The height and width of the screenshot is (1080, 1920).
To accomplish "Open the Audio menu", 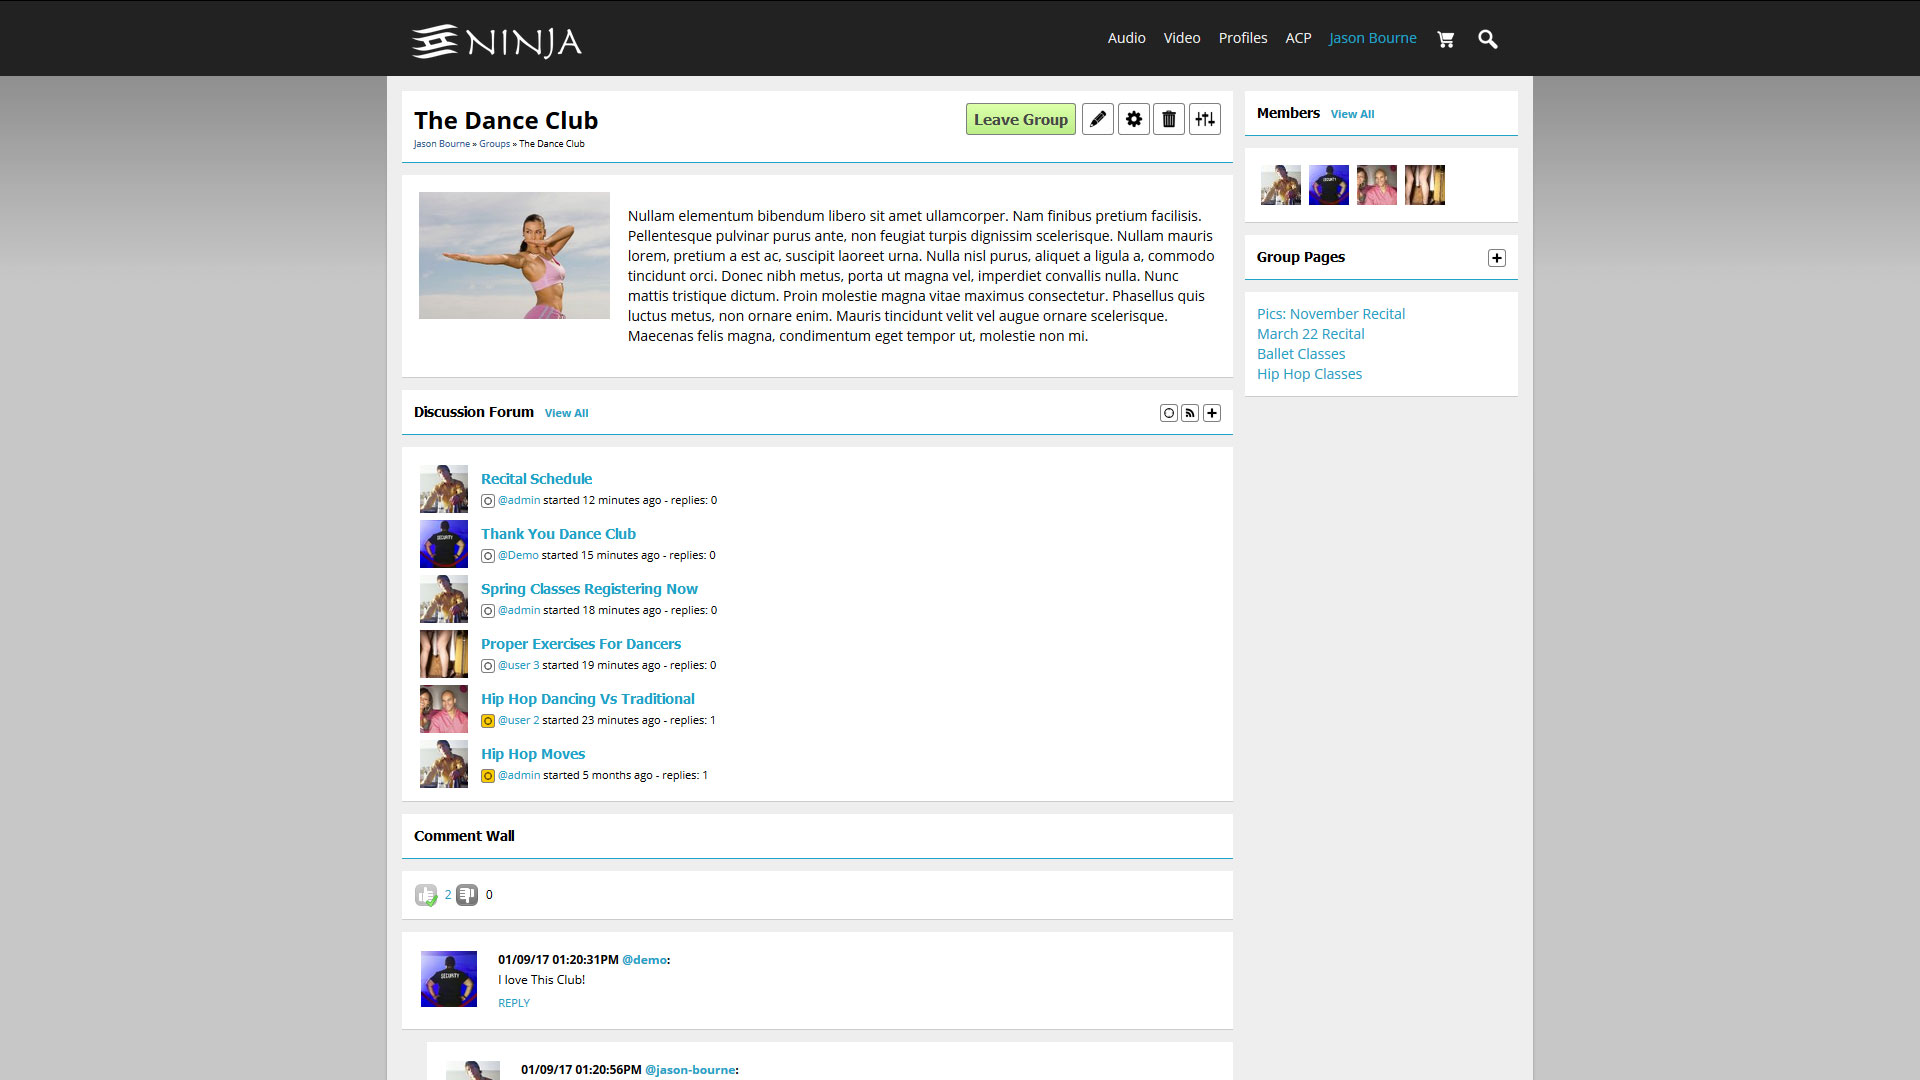I will tap(1126, 38).
